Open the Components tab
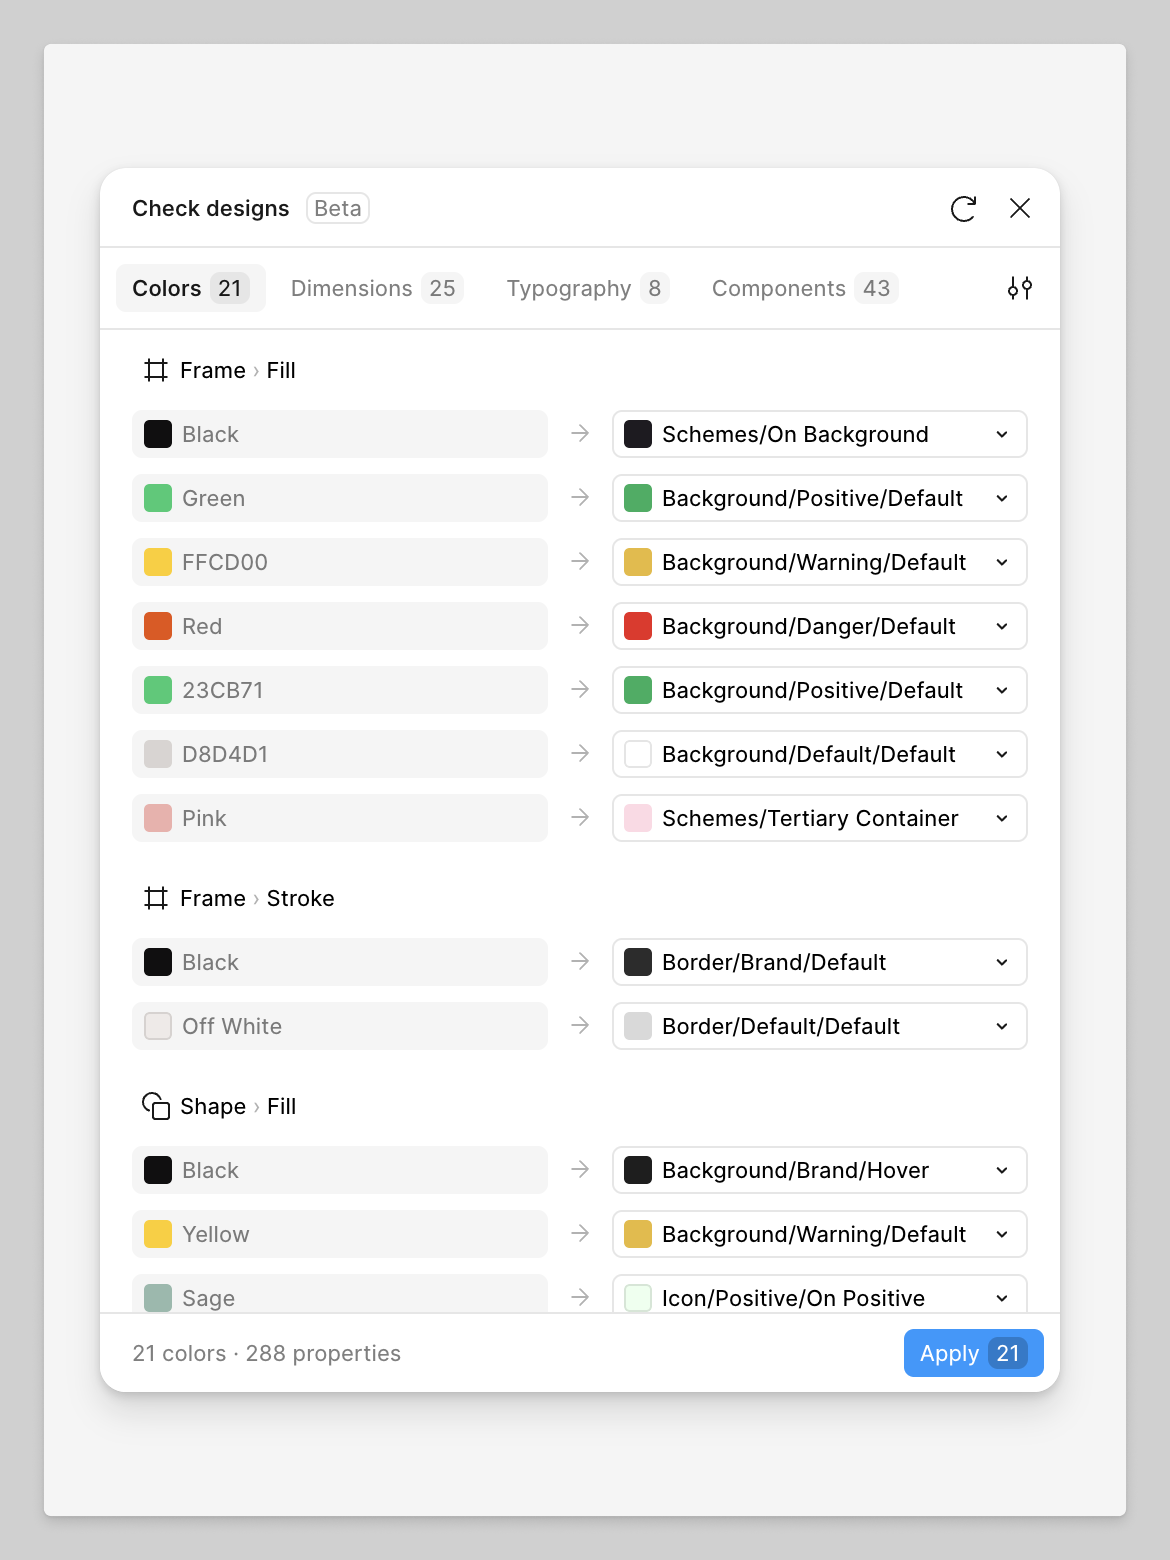 803,288
